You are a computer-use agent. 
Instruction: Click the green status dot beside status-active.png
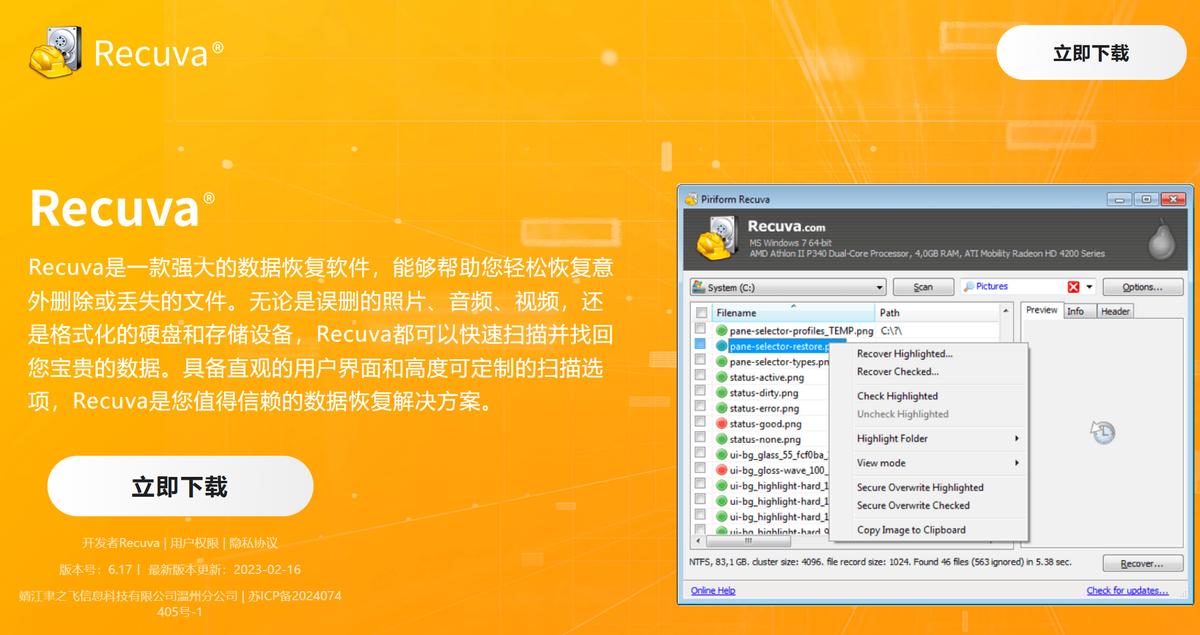pyautogui.click(x=723, y=378)
